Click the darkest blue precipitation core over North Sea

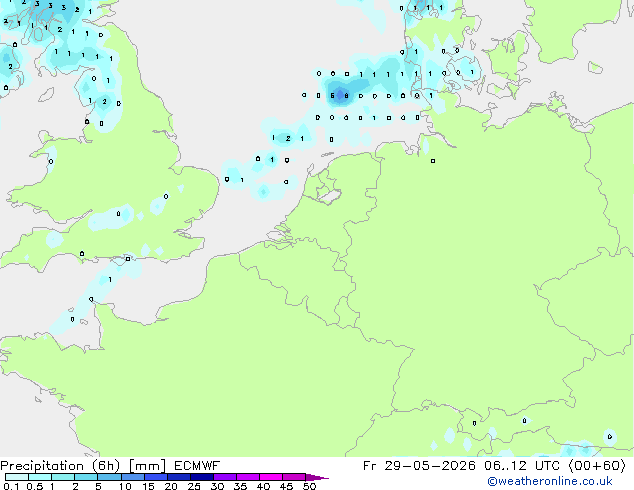pos(340,95)
